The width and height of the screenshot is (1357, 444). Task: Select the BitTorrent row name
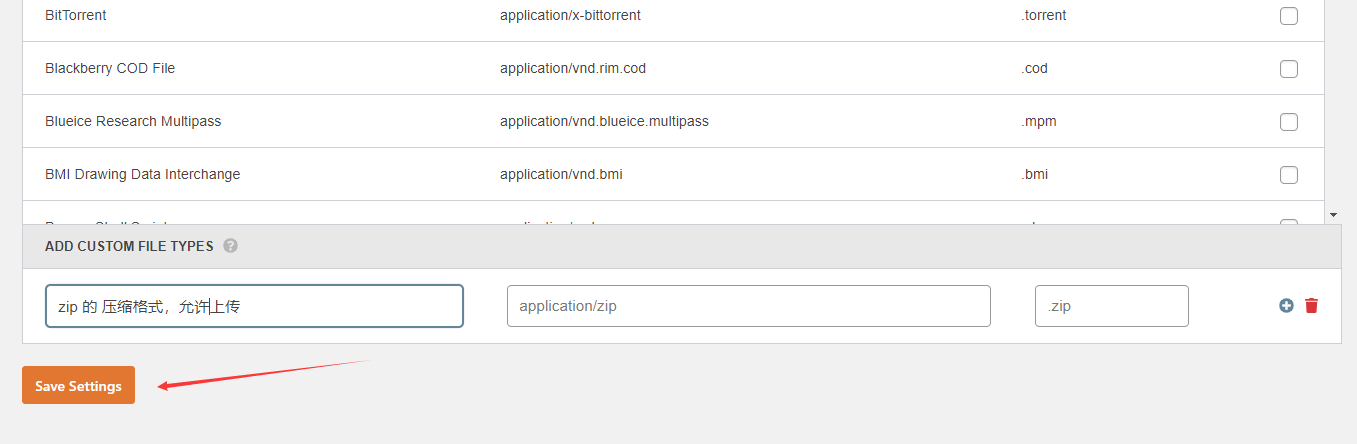coord(76,16)
